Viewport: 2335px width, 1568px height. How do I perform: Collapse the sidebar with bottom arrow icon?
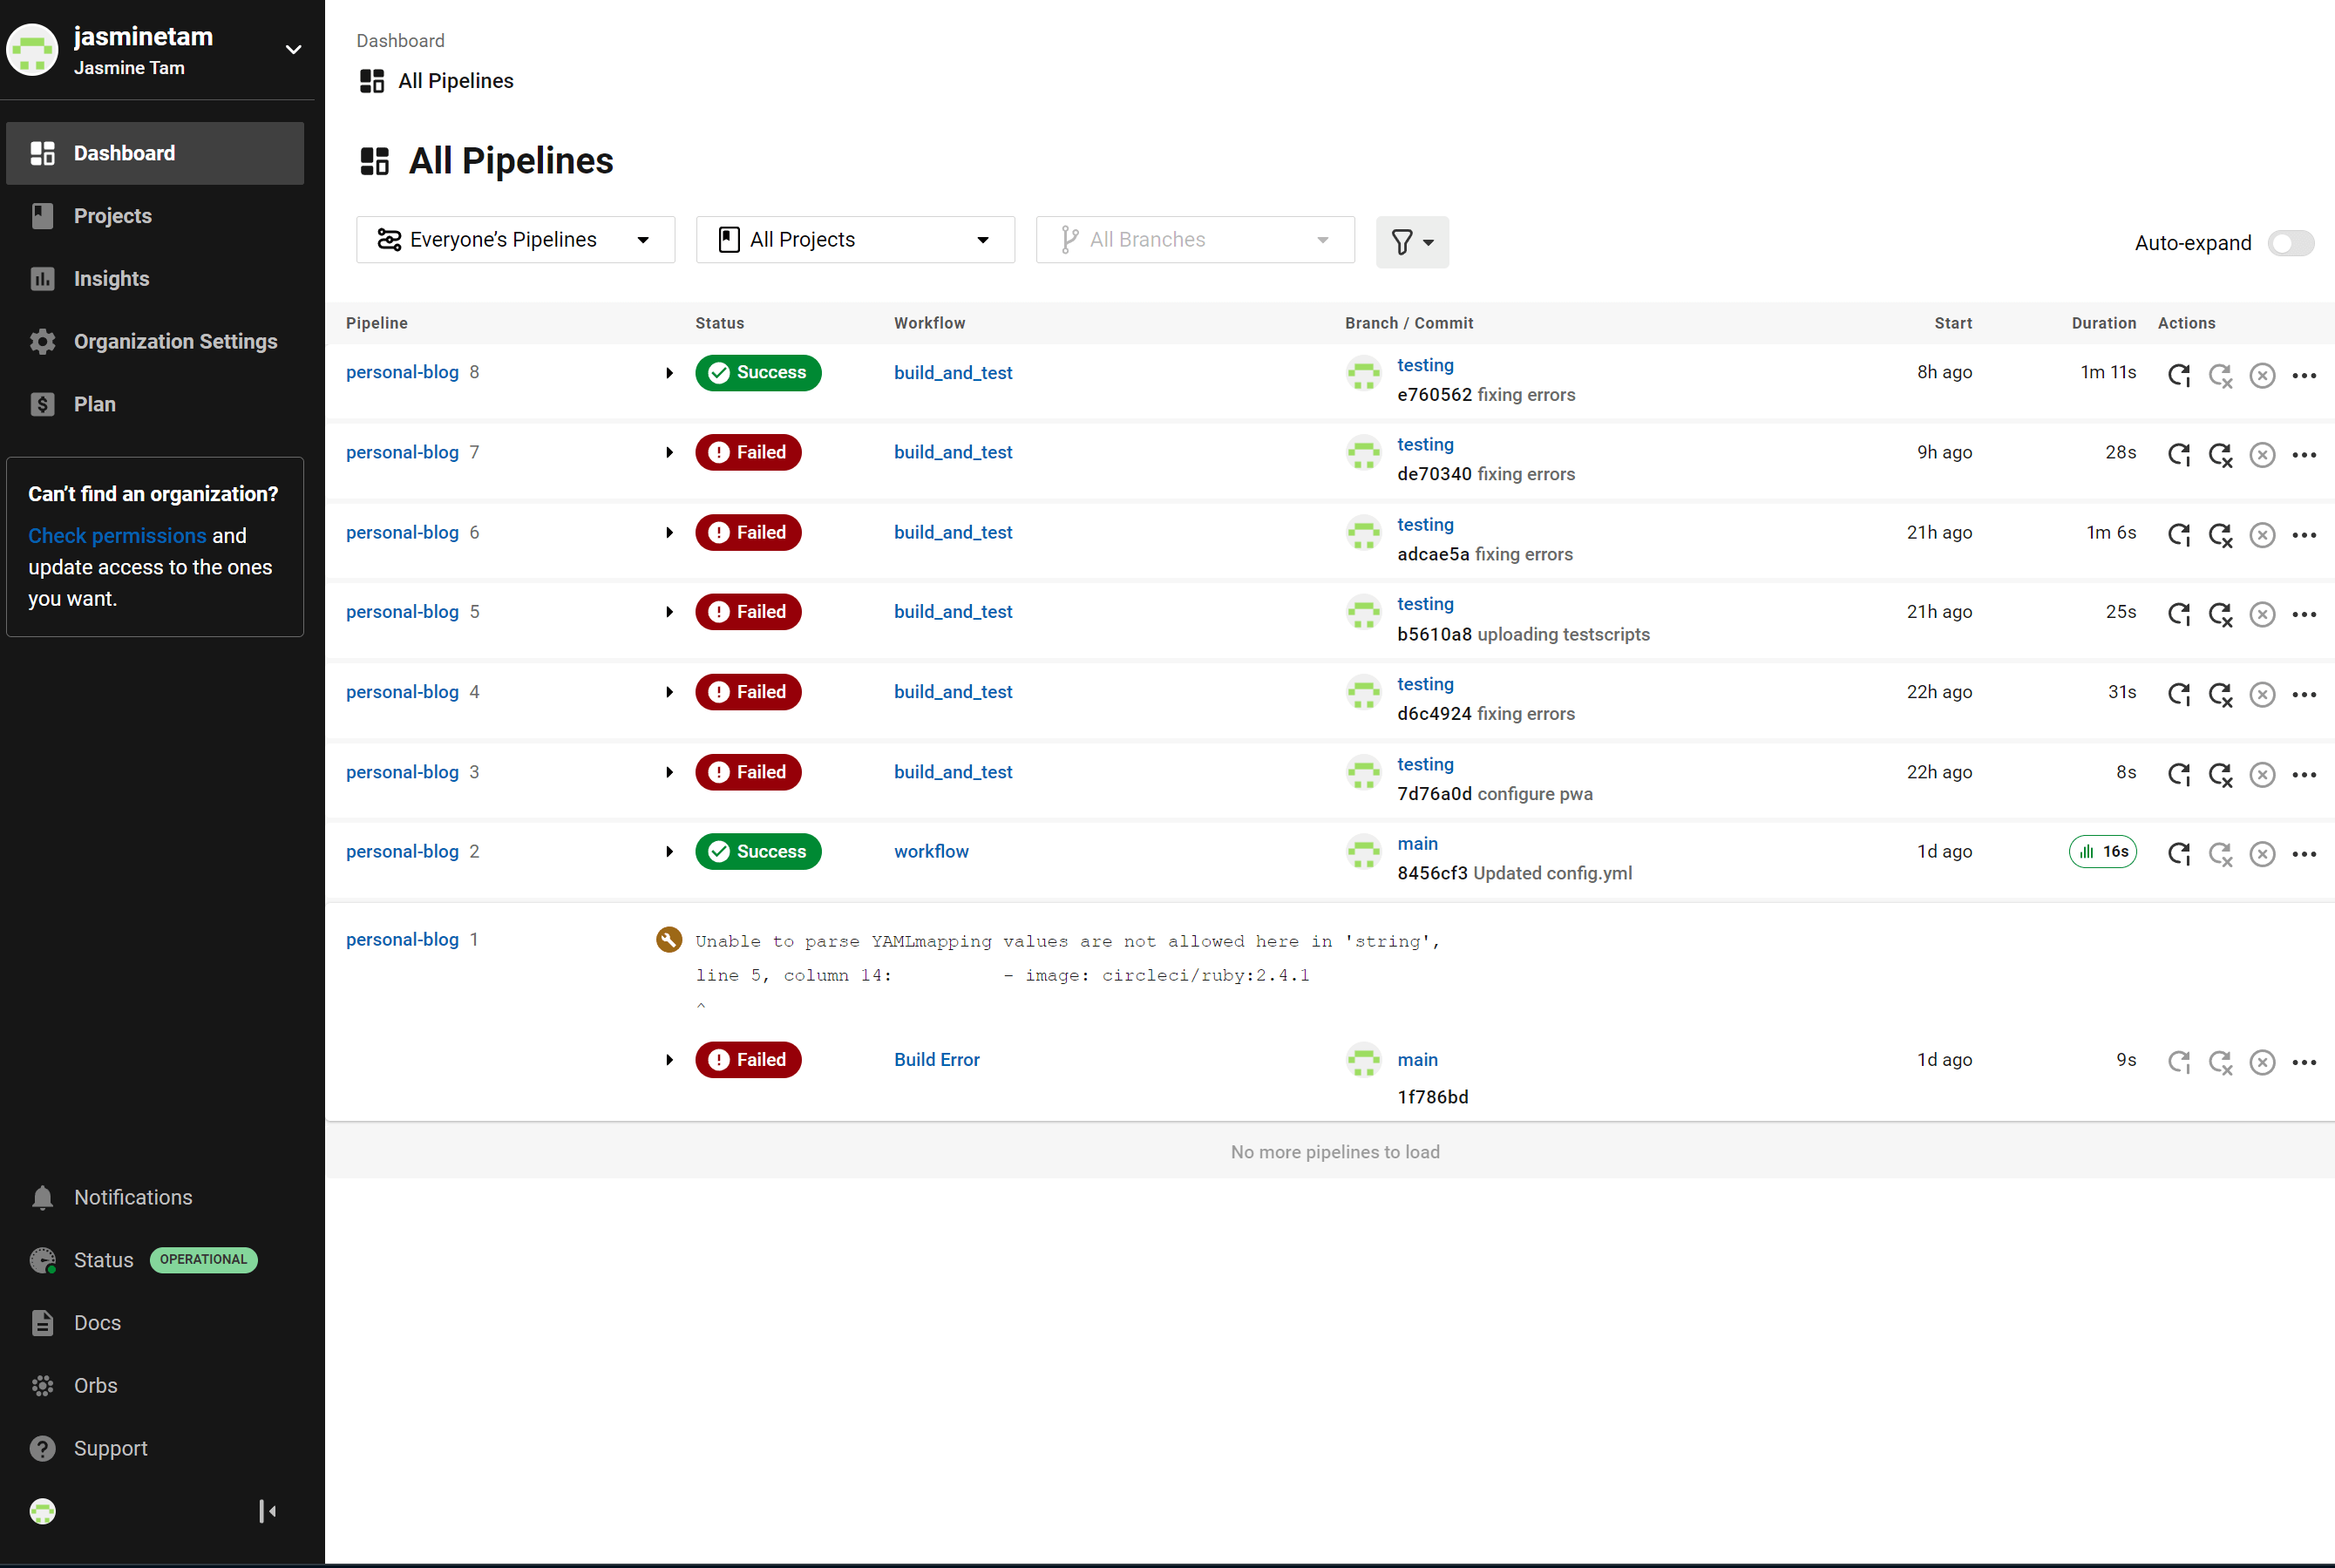coord(267,1511)
